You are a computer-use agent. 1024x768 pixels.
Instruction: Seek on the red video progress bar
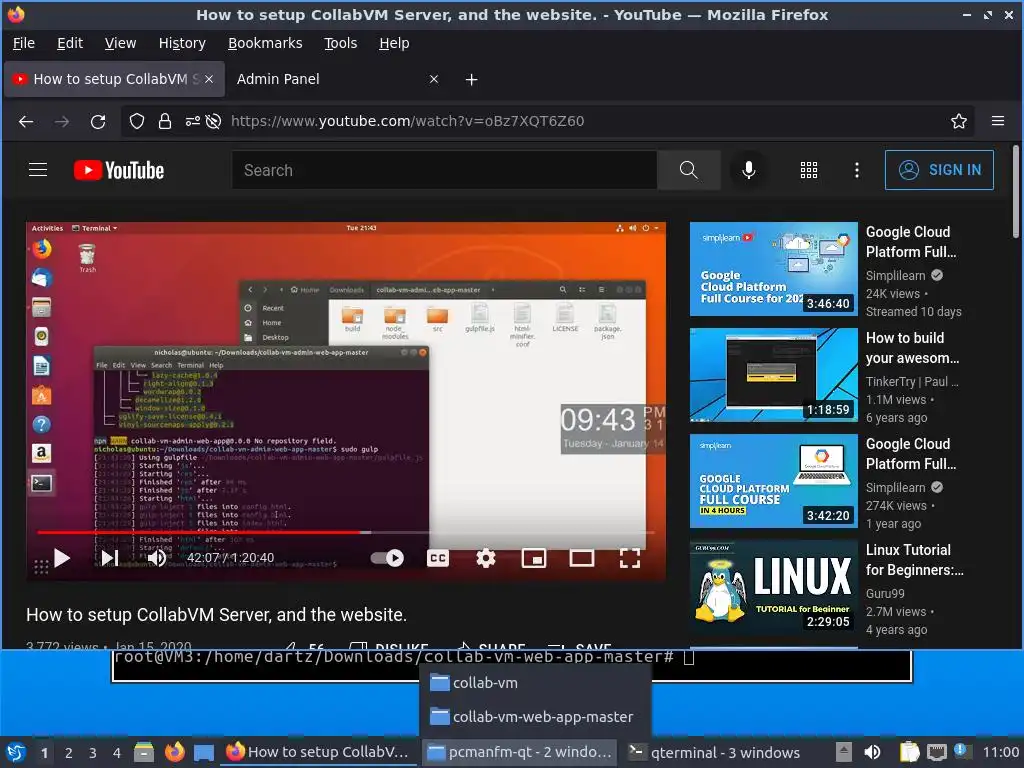[346, 533]
